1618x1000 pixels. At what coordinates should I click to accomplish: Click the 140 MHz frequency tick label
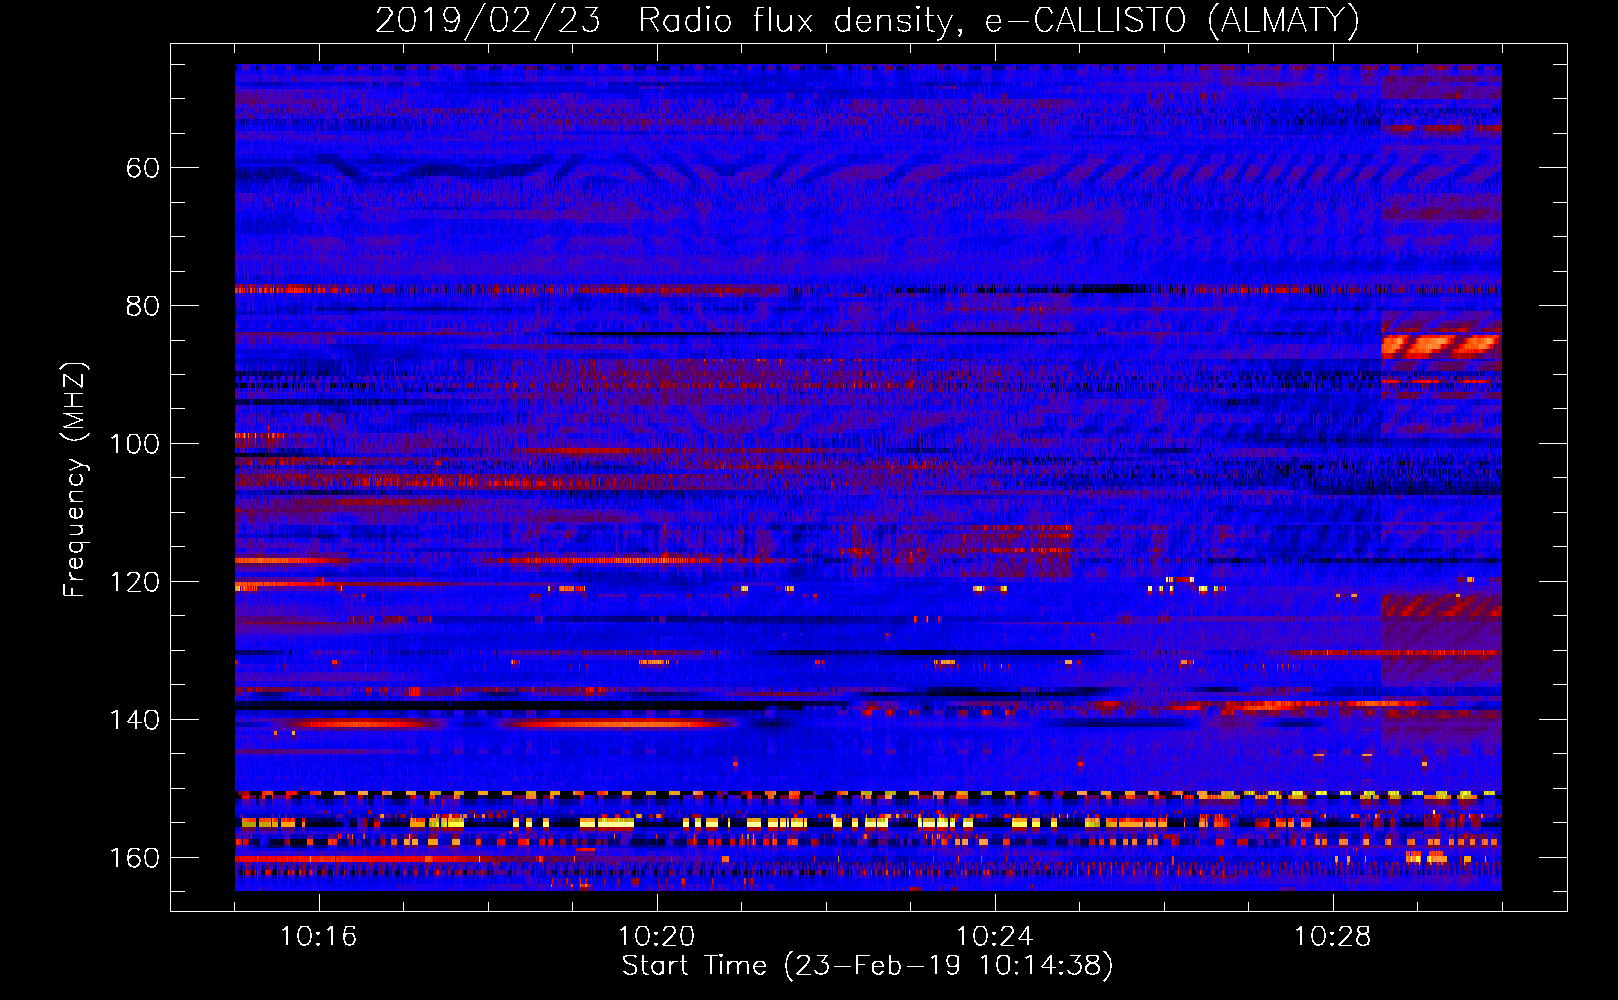click(134, 720)
